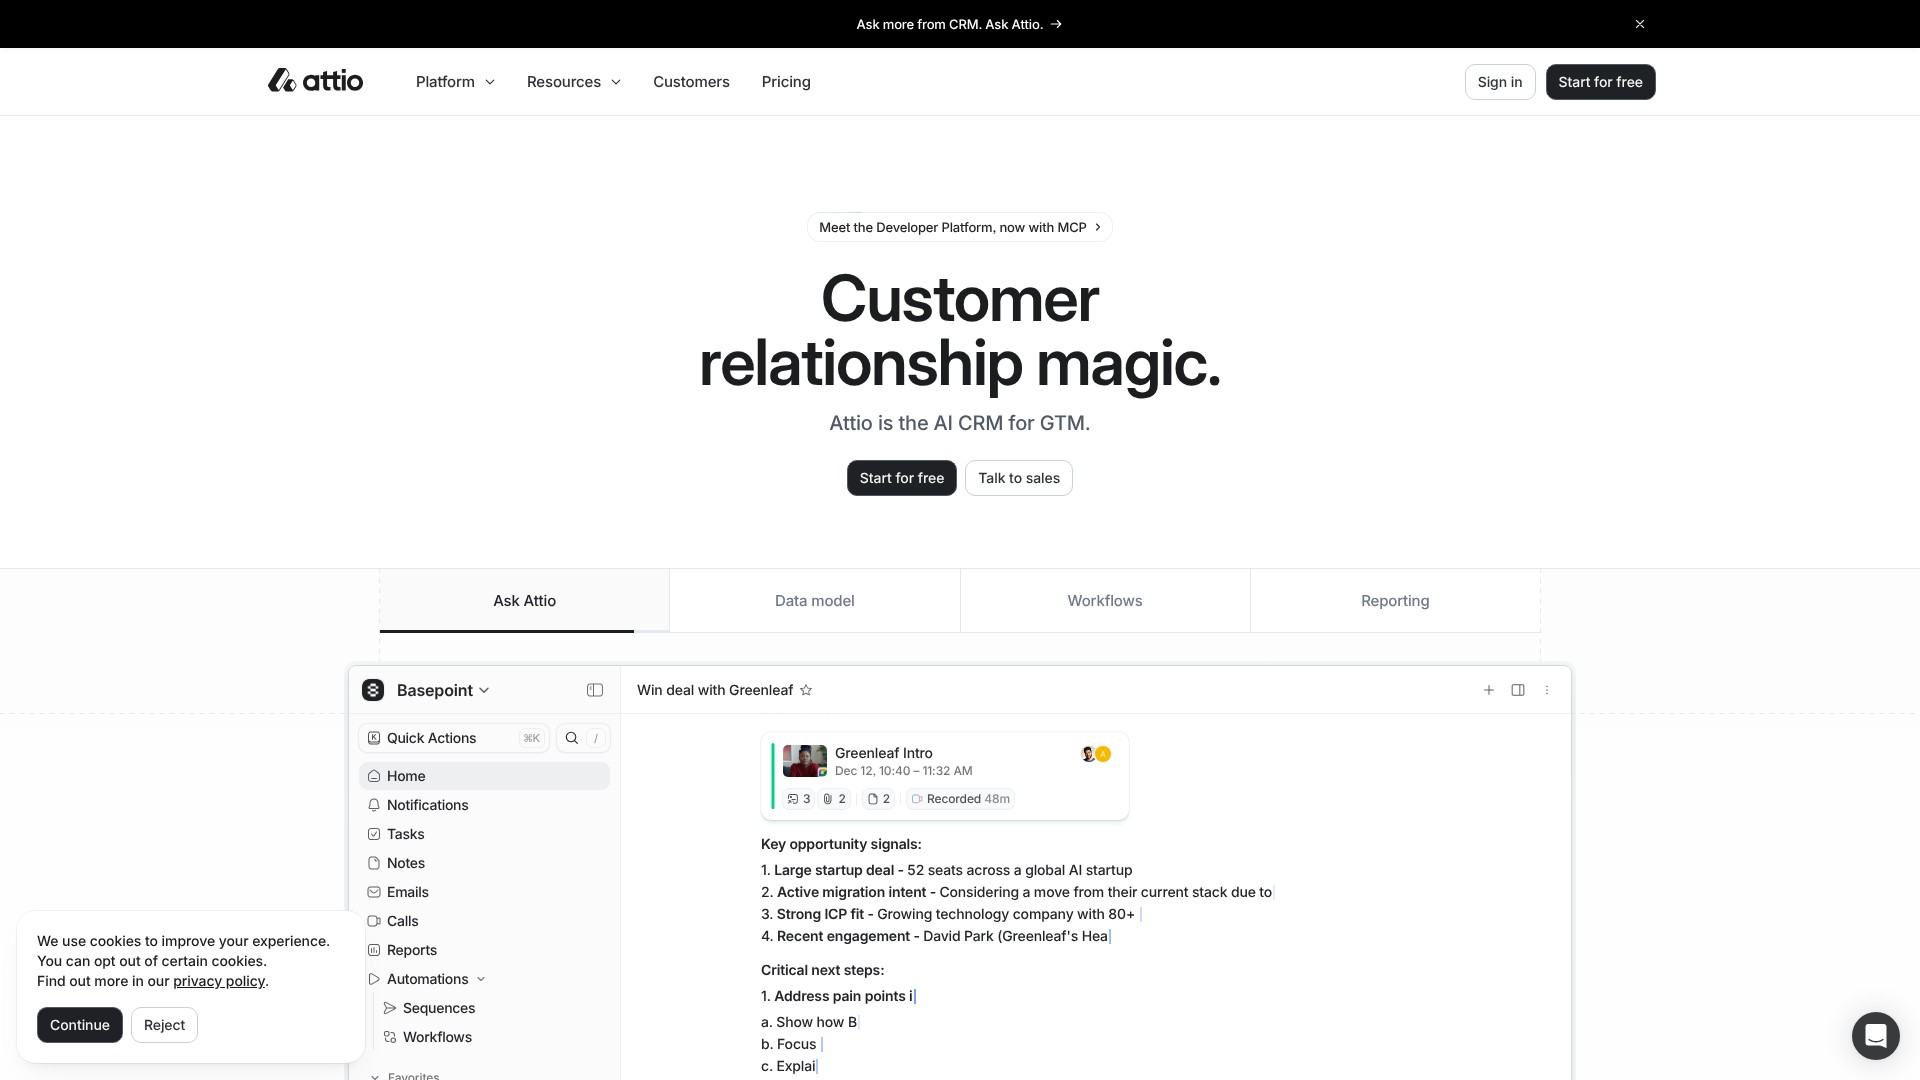
Task: Collapse the Automations section chevron
Action: tap(481, 979)
